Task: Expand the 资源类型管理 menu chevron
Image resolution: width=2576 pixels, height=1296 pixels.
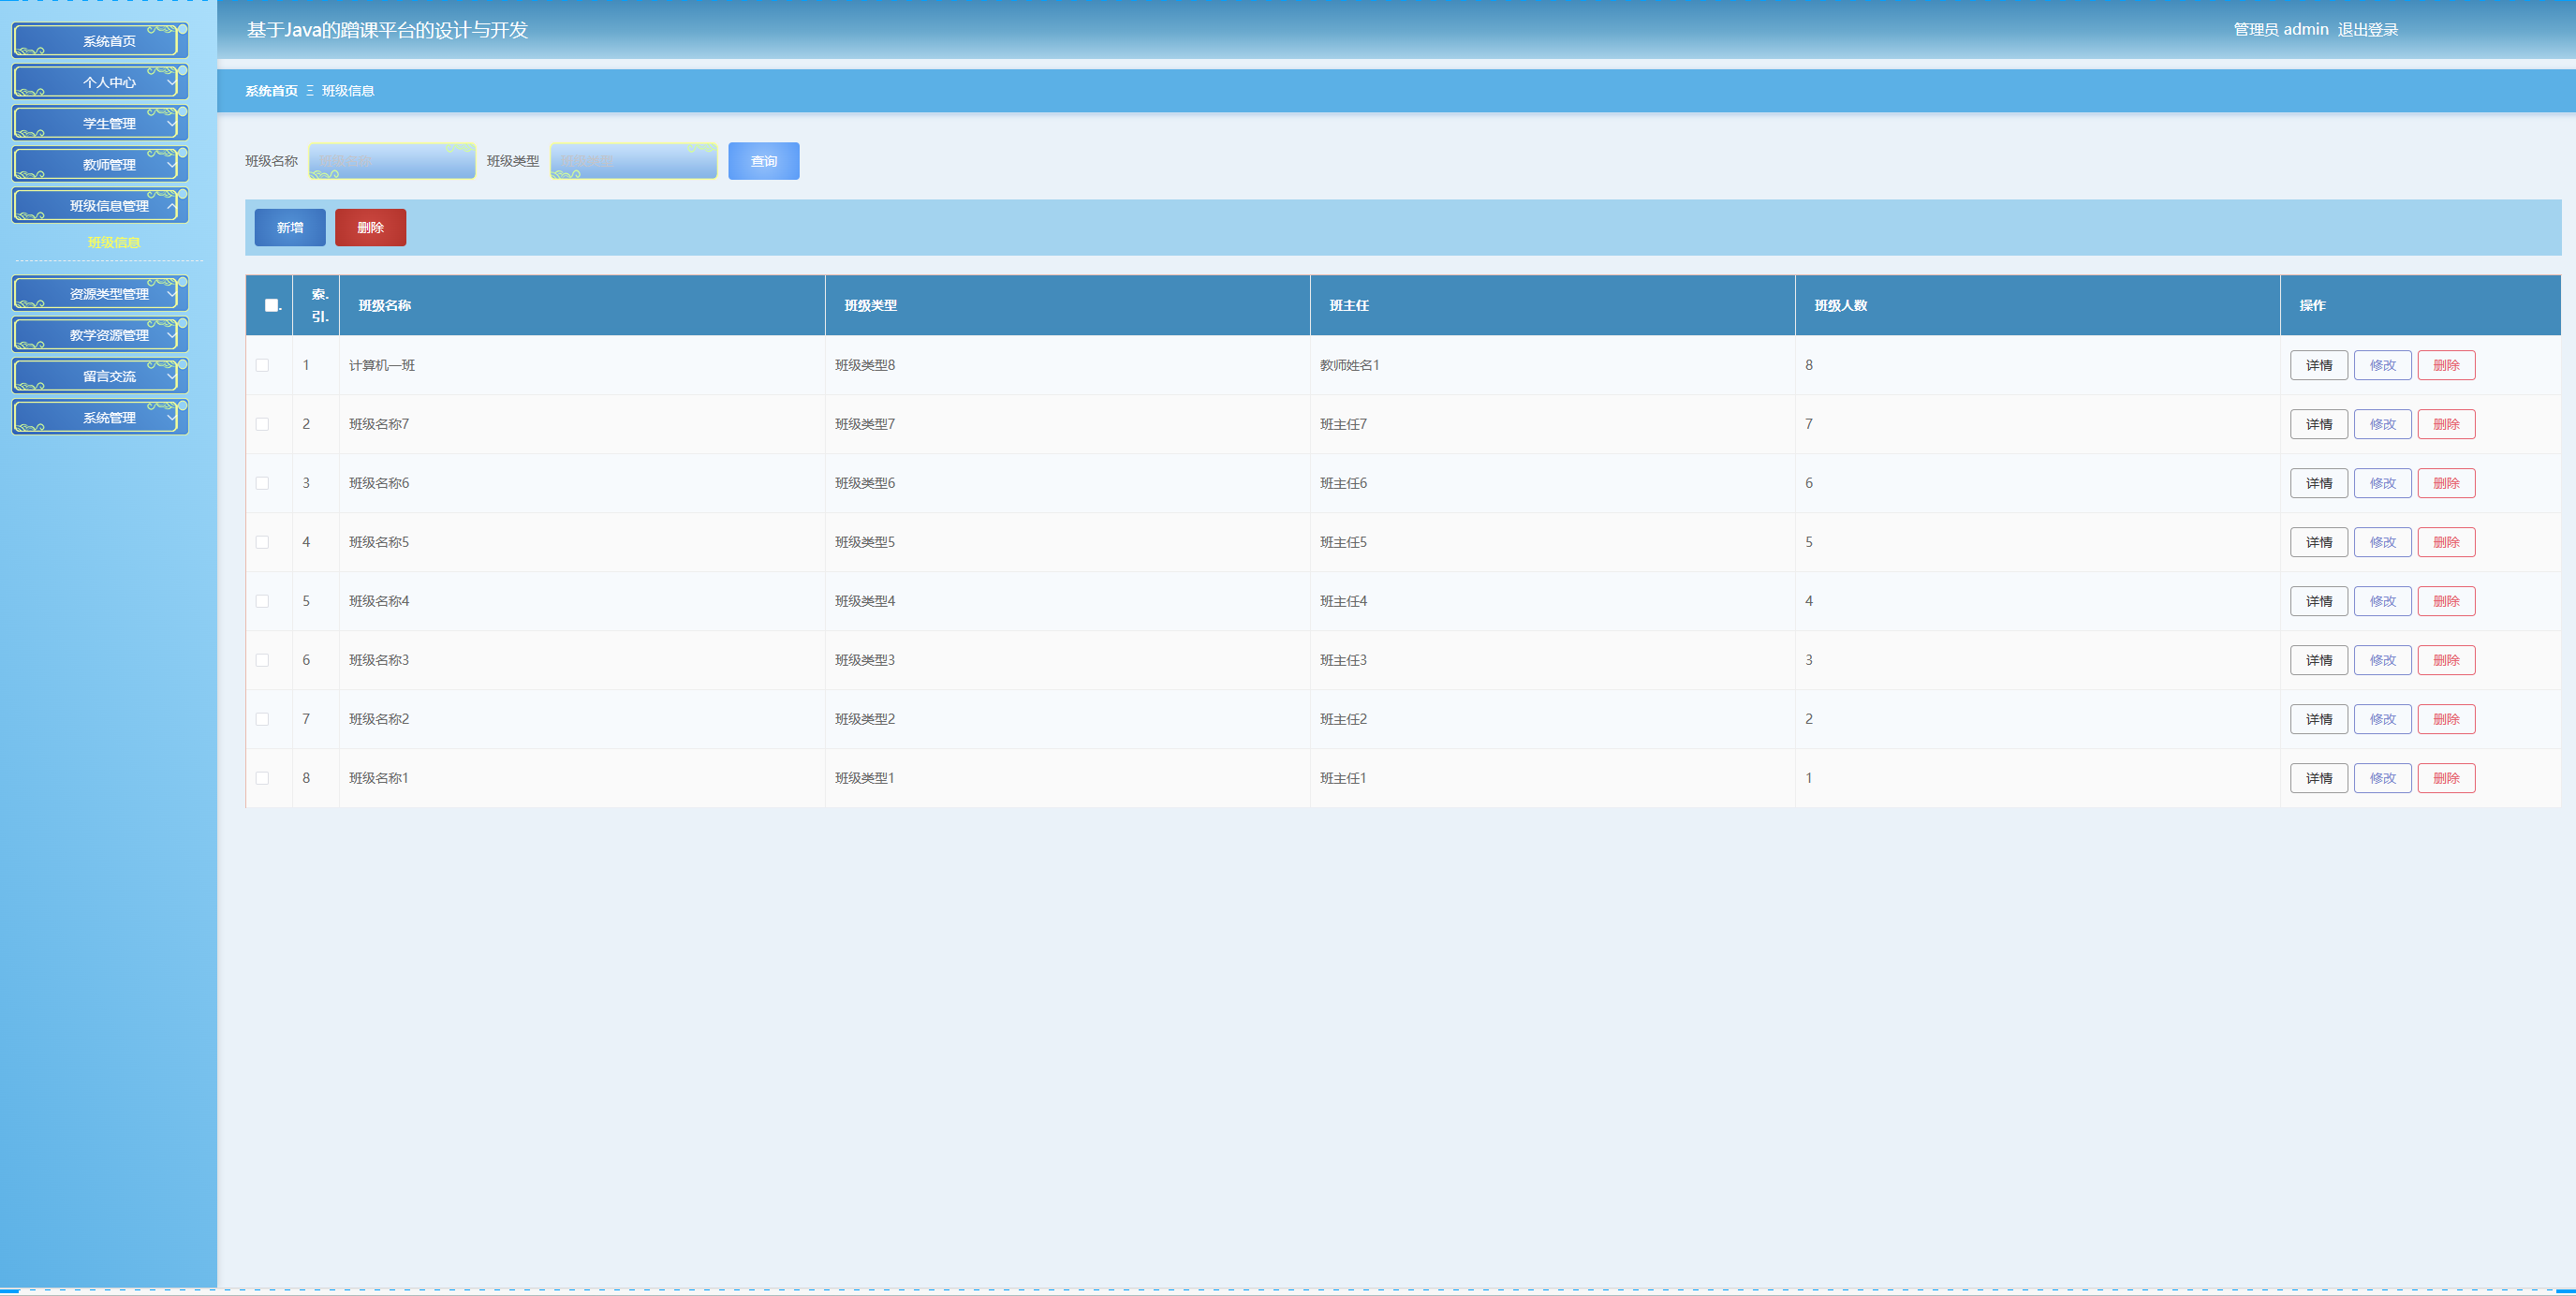Action: [171, 294]
